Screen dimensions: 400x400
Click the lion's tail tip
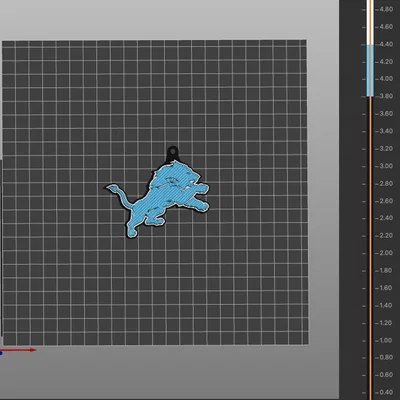tap(110, 188)
